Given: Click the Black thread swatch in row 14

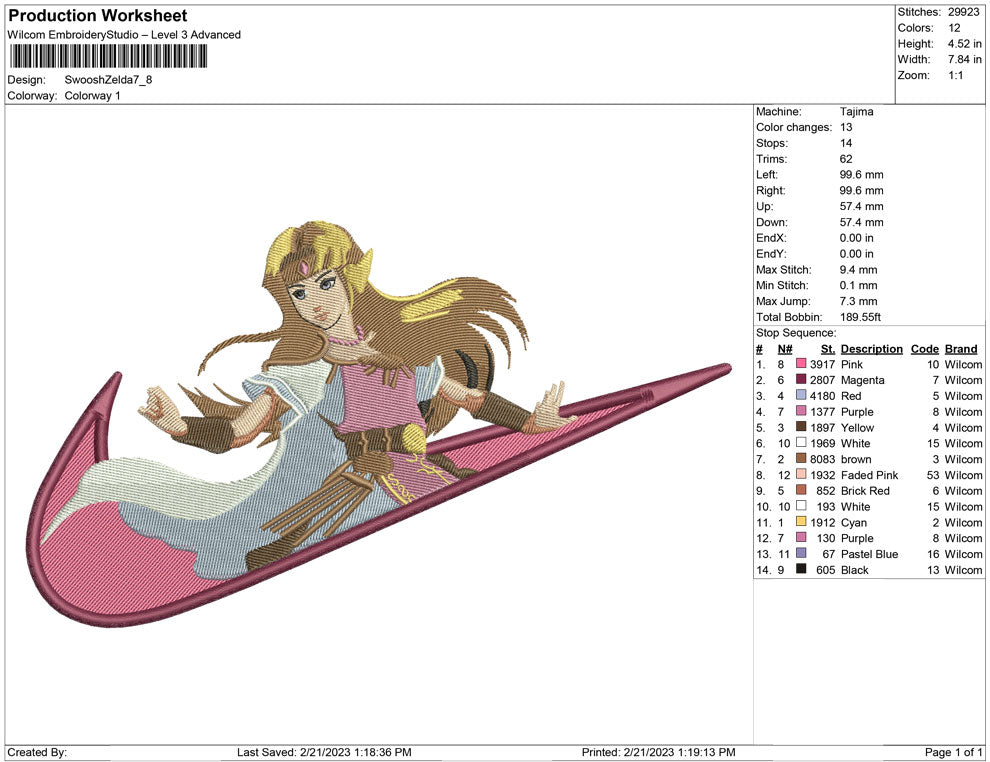Looking at the screenshot, I should [x=801, y=569].
